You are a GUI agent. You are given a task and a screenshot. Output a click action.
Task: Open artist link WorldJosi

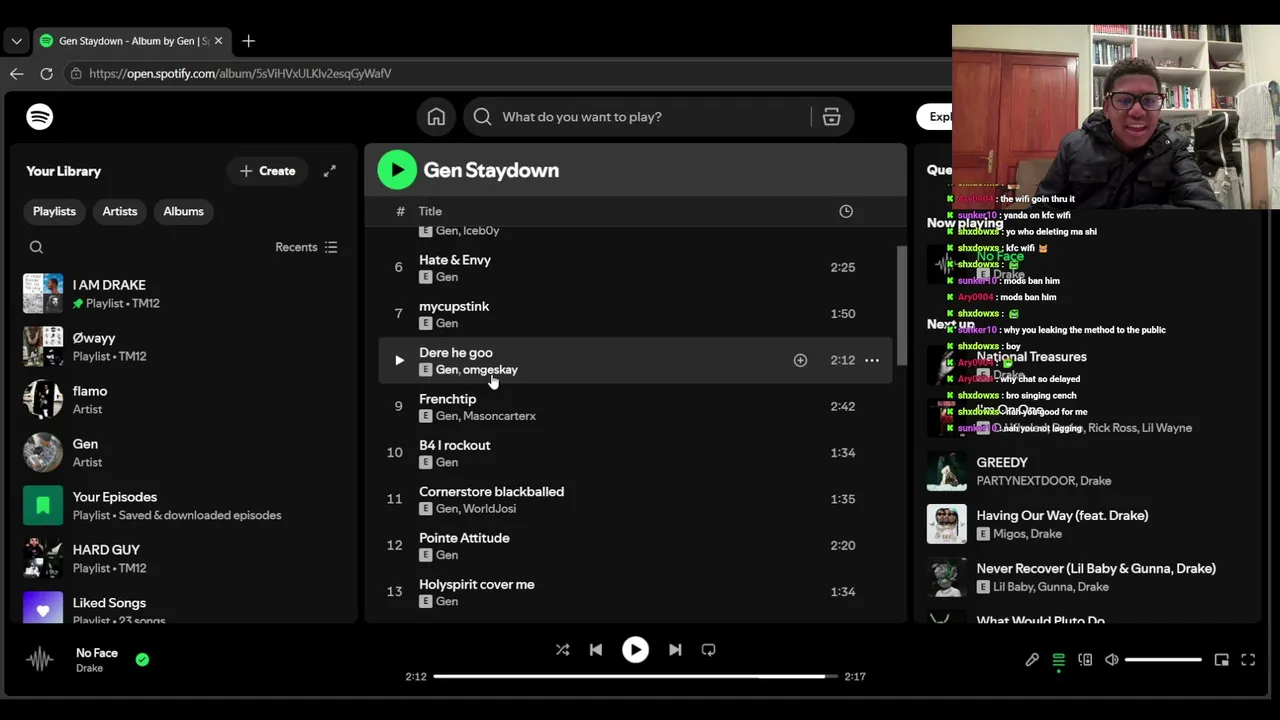489,509
